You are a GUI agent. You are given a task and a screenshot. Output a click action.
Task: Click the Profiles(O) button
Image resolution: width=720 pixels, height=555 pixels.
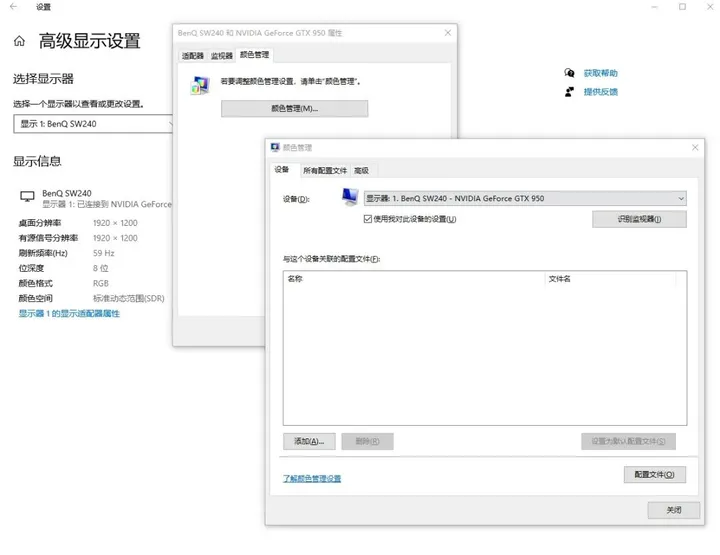click(x=654, y=475)
